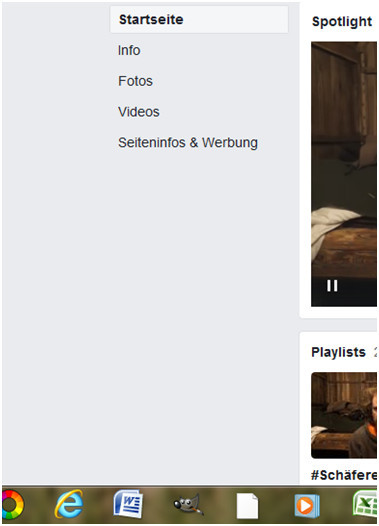Launch Excel from the taskbar
The image size is (379, 526).
(x=365, y=504)
